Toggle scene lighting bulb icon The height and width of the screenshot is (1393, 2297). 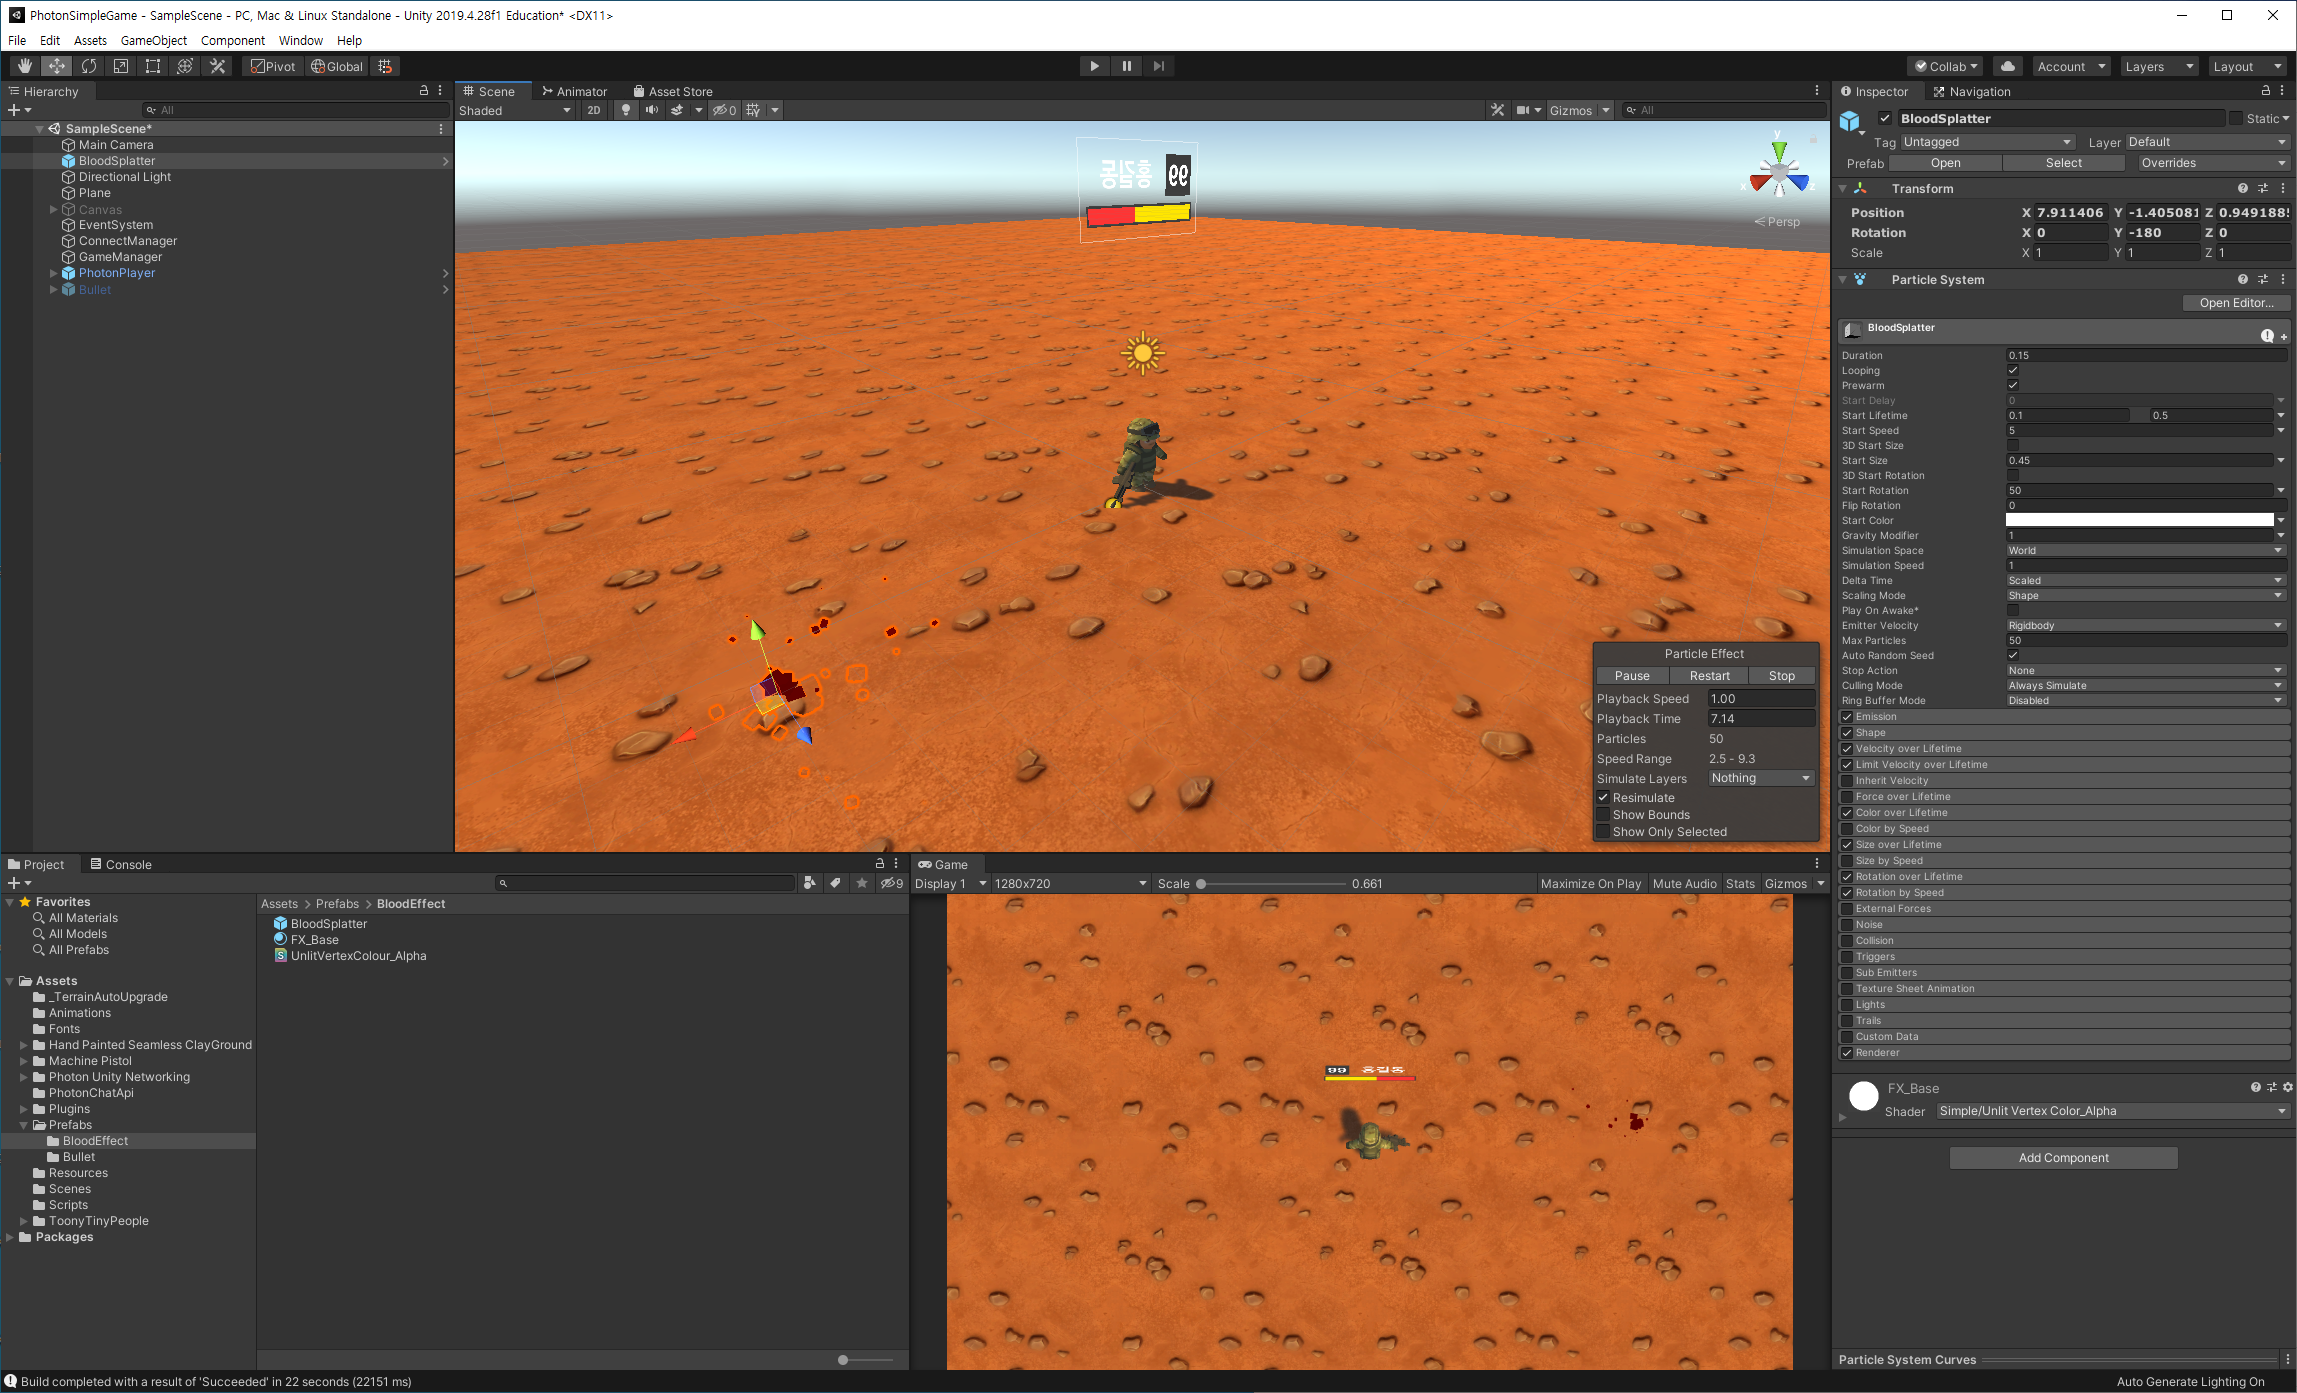coord(626,110)
